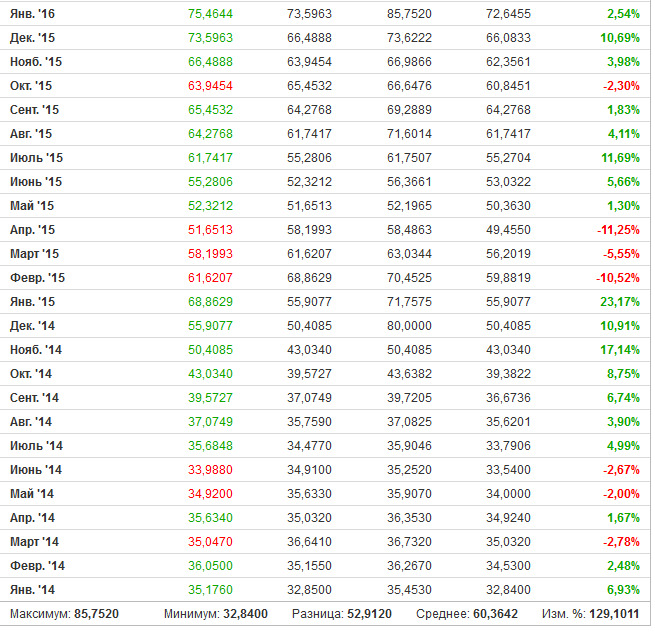
Task: Click the 10,69% change for Дек. '15
Action: tap(620, 38)
